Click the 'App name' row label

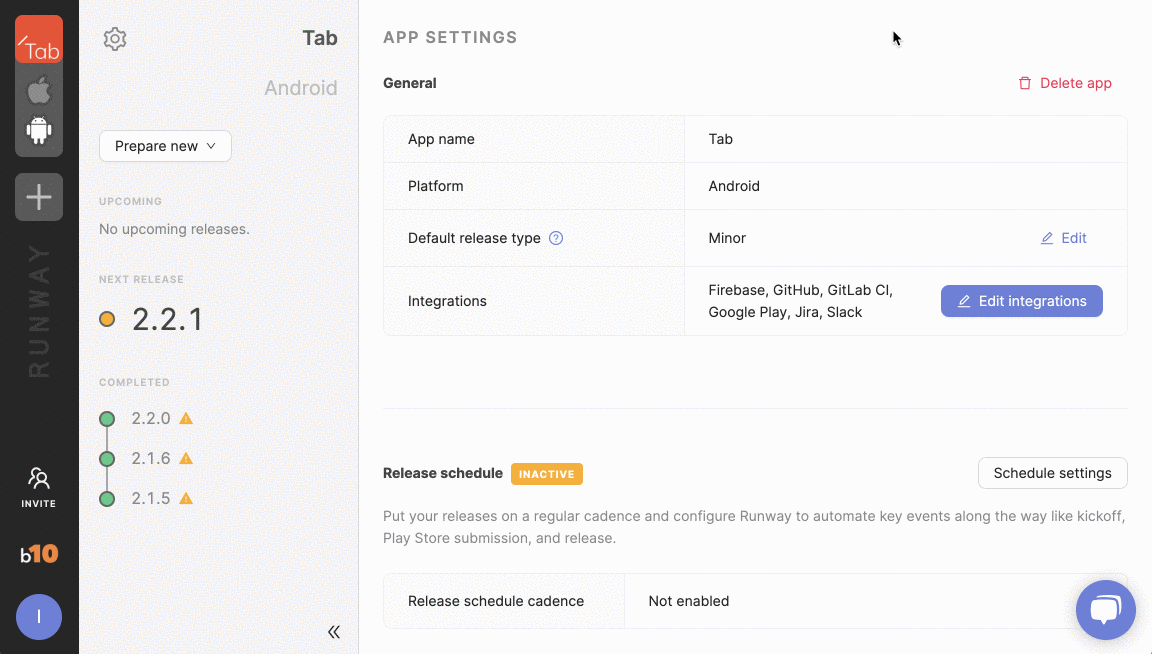point(441,139)
